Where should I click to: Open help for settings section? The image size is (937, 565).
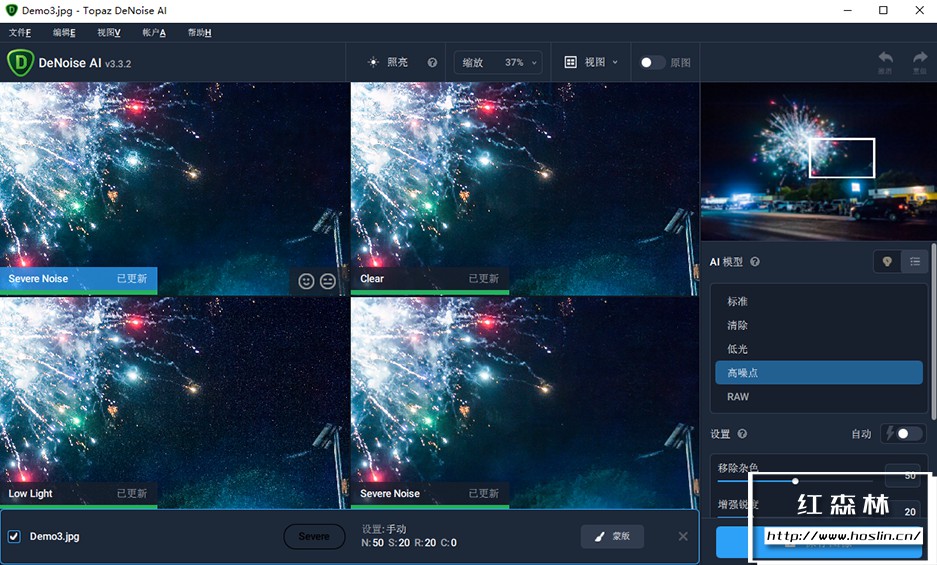tap(742, 434)
